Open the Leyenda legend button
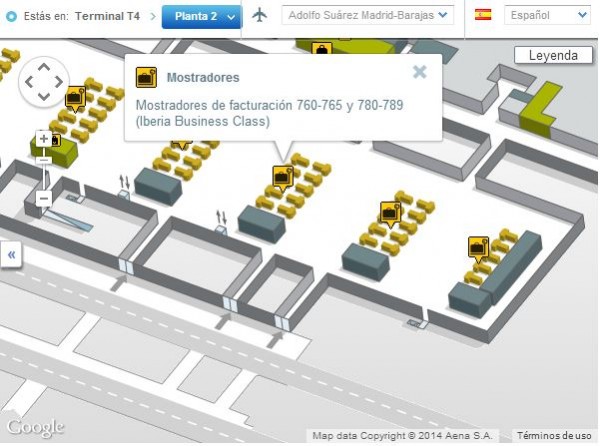 pyautogui.click(x=553, y=55)
